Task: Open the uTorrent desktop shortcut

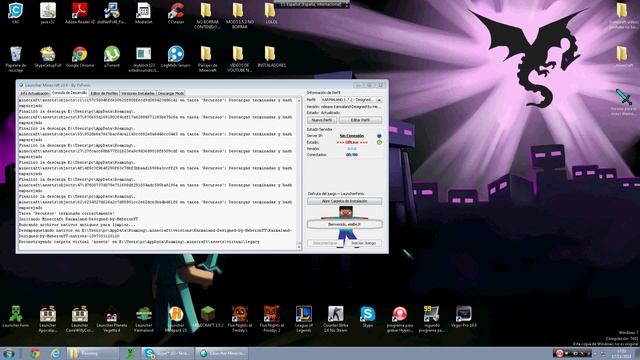Action: (x=112, y=56)
